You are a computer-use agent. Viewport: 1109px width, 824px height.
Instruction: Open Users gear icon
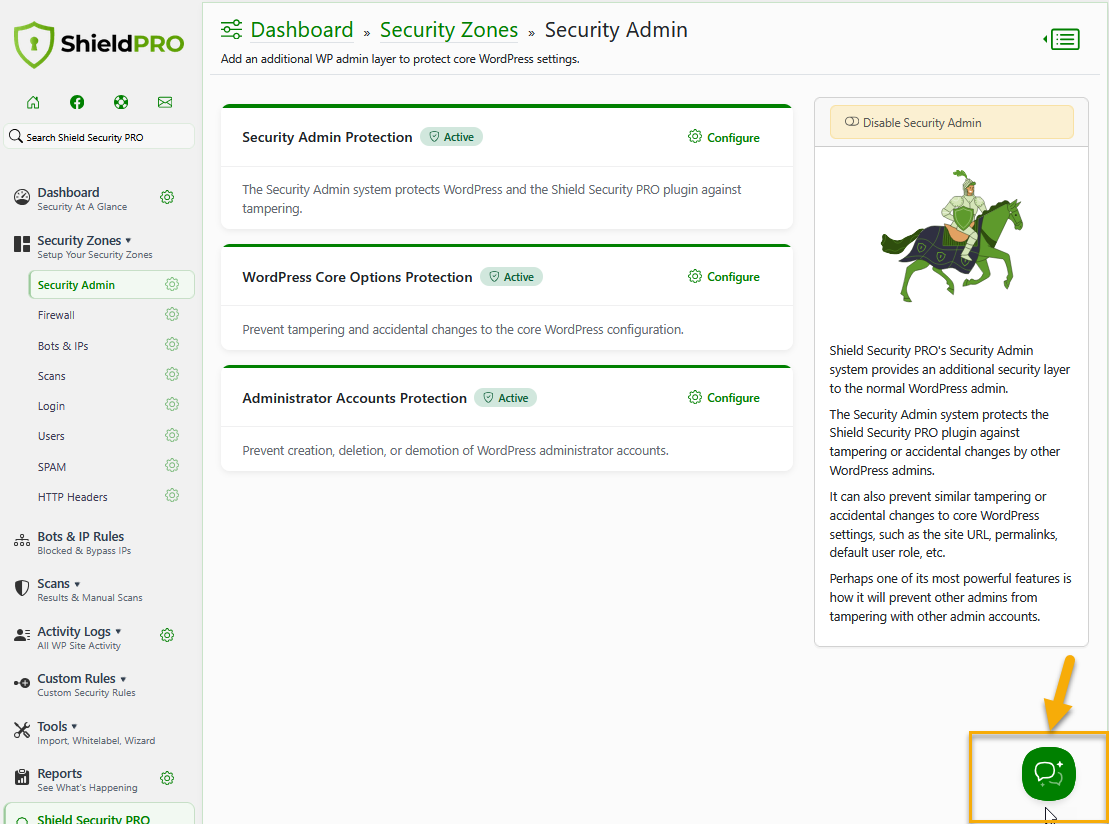click(172, 435)
